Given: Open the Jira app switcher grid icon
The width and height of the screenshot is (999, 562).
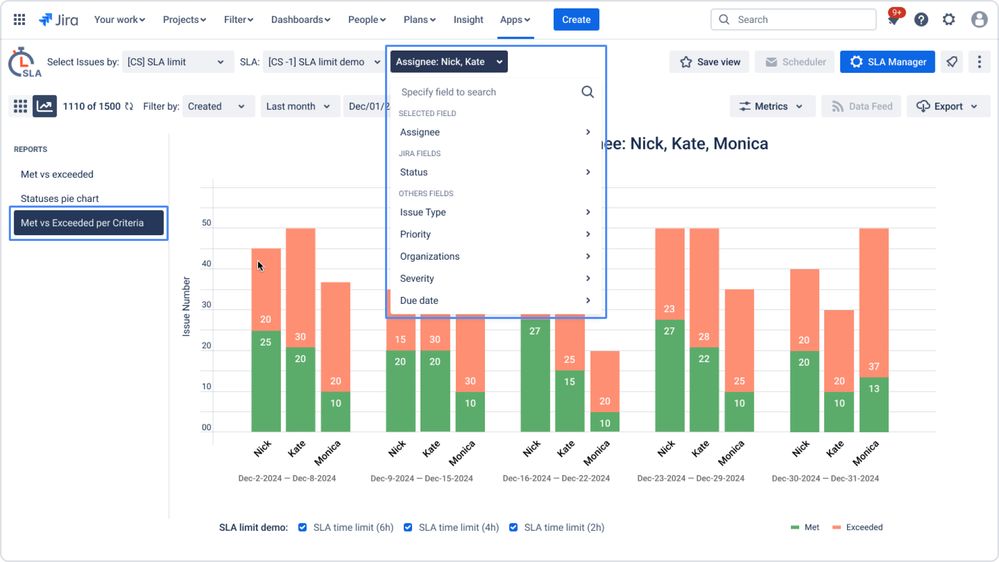Looking at the screenshot, I should tap(19, 20).
